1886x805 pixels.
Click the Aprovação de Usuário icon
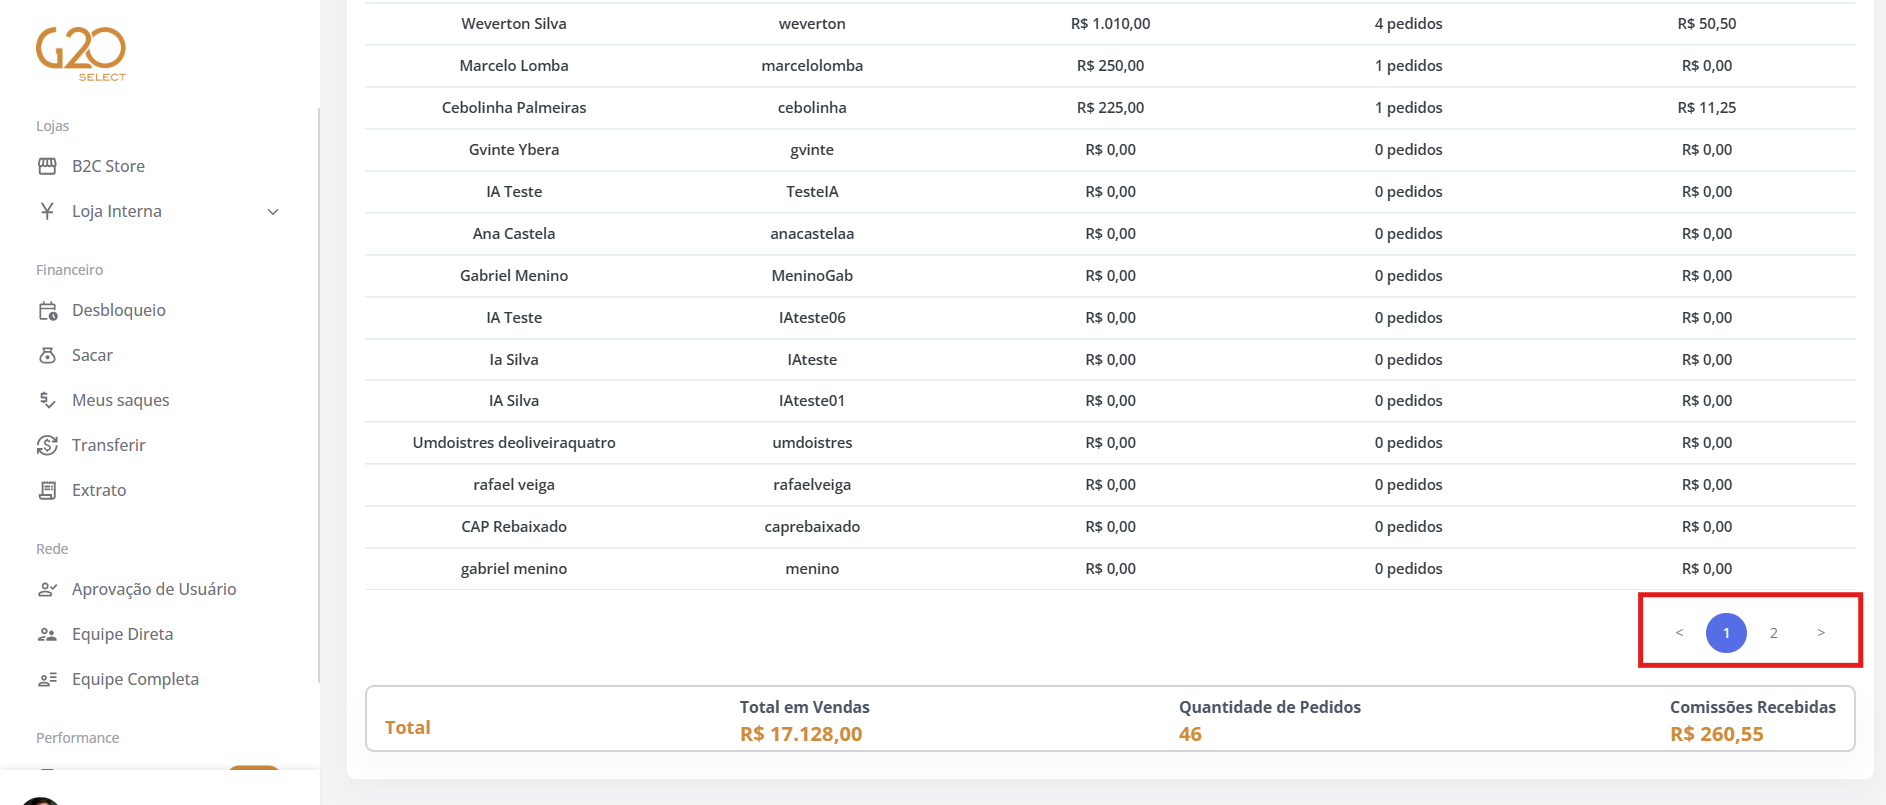tap(47, 590)
